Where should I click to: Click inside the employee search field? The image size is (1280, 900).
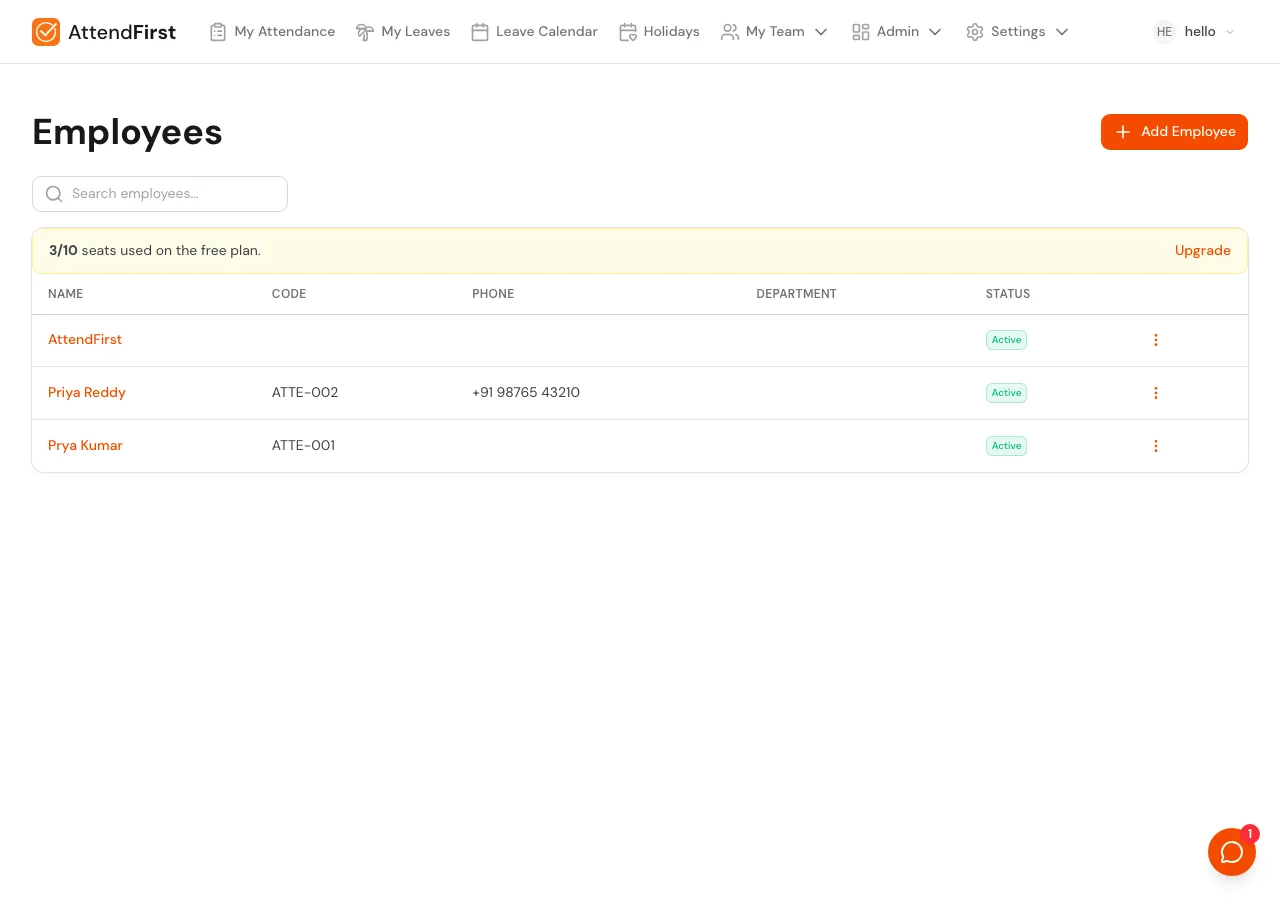coord(160,194)
